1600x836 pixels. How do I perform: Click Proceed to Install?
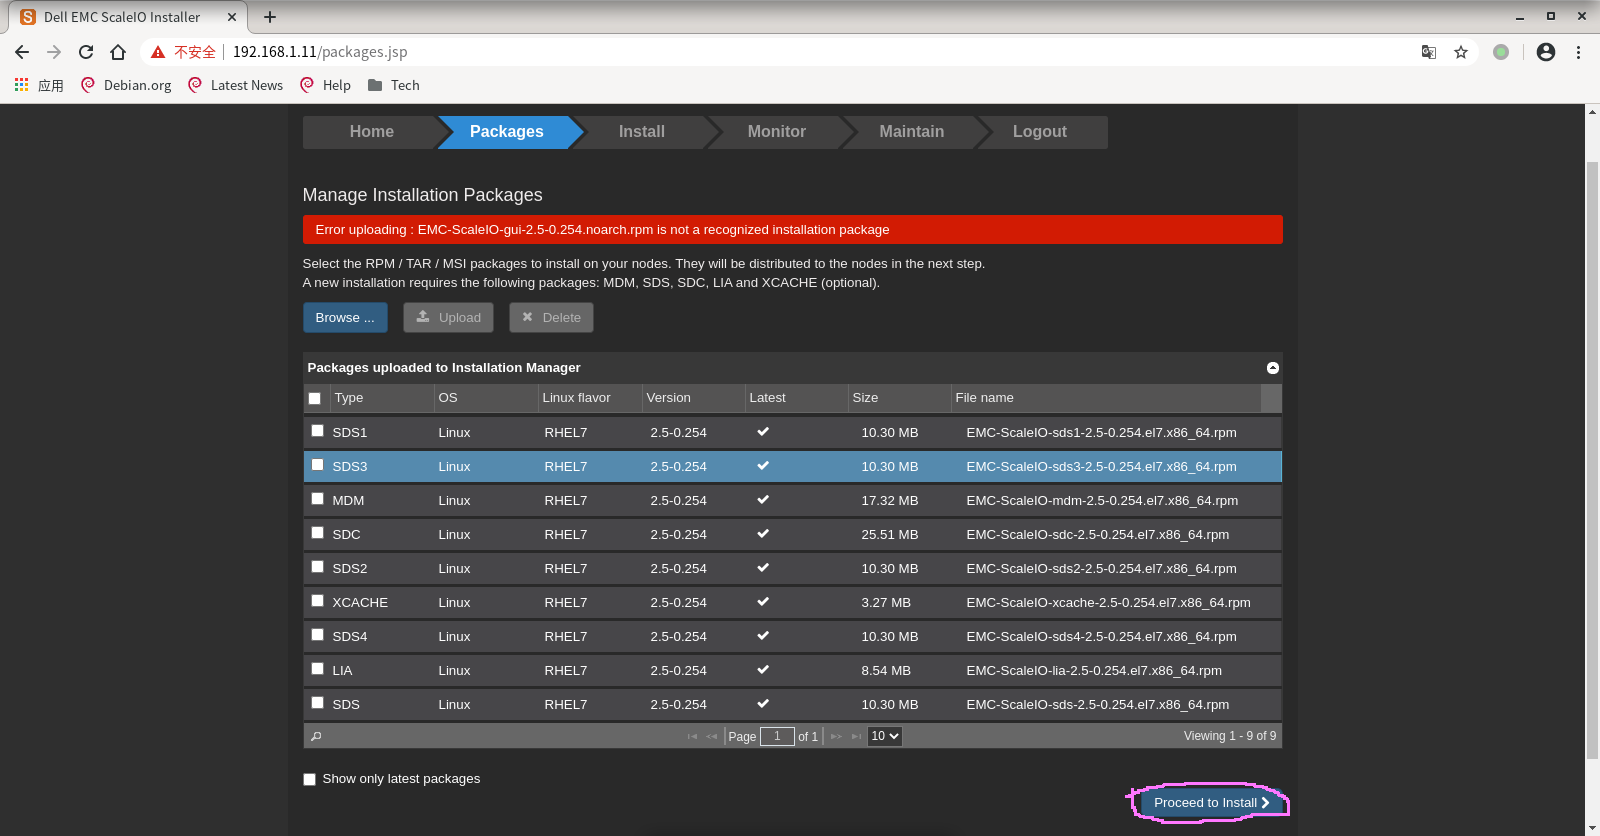[x=1212, y=803]
